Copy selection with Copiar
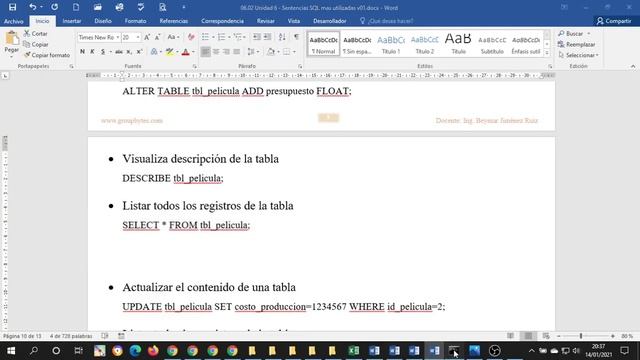The height and width of the screenshot is (360, 640). click(x=36, y=44)
